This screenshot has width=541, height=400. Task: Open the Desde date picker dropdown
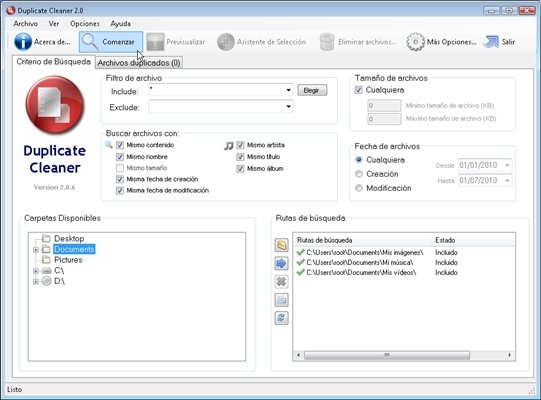coord(507,165)
